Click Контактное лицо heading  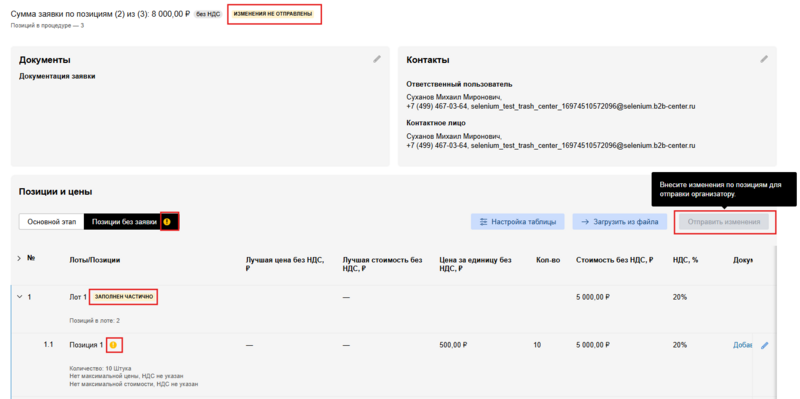(x=436, y=123)
